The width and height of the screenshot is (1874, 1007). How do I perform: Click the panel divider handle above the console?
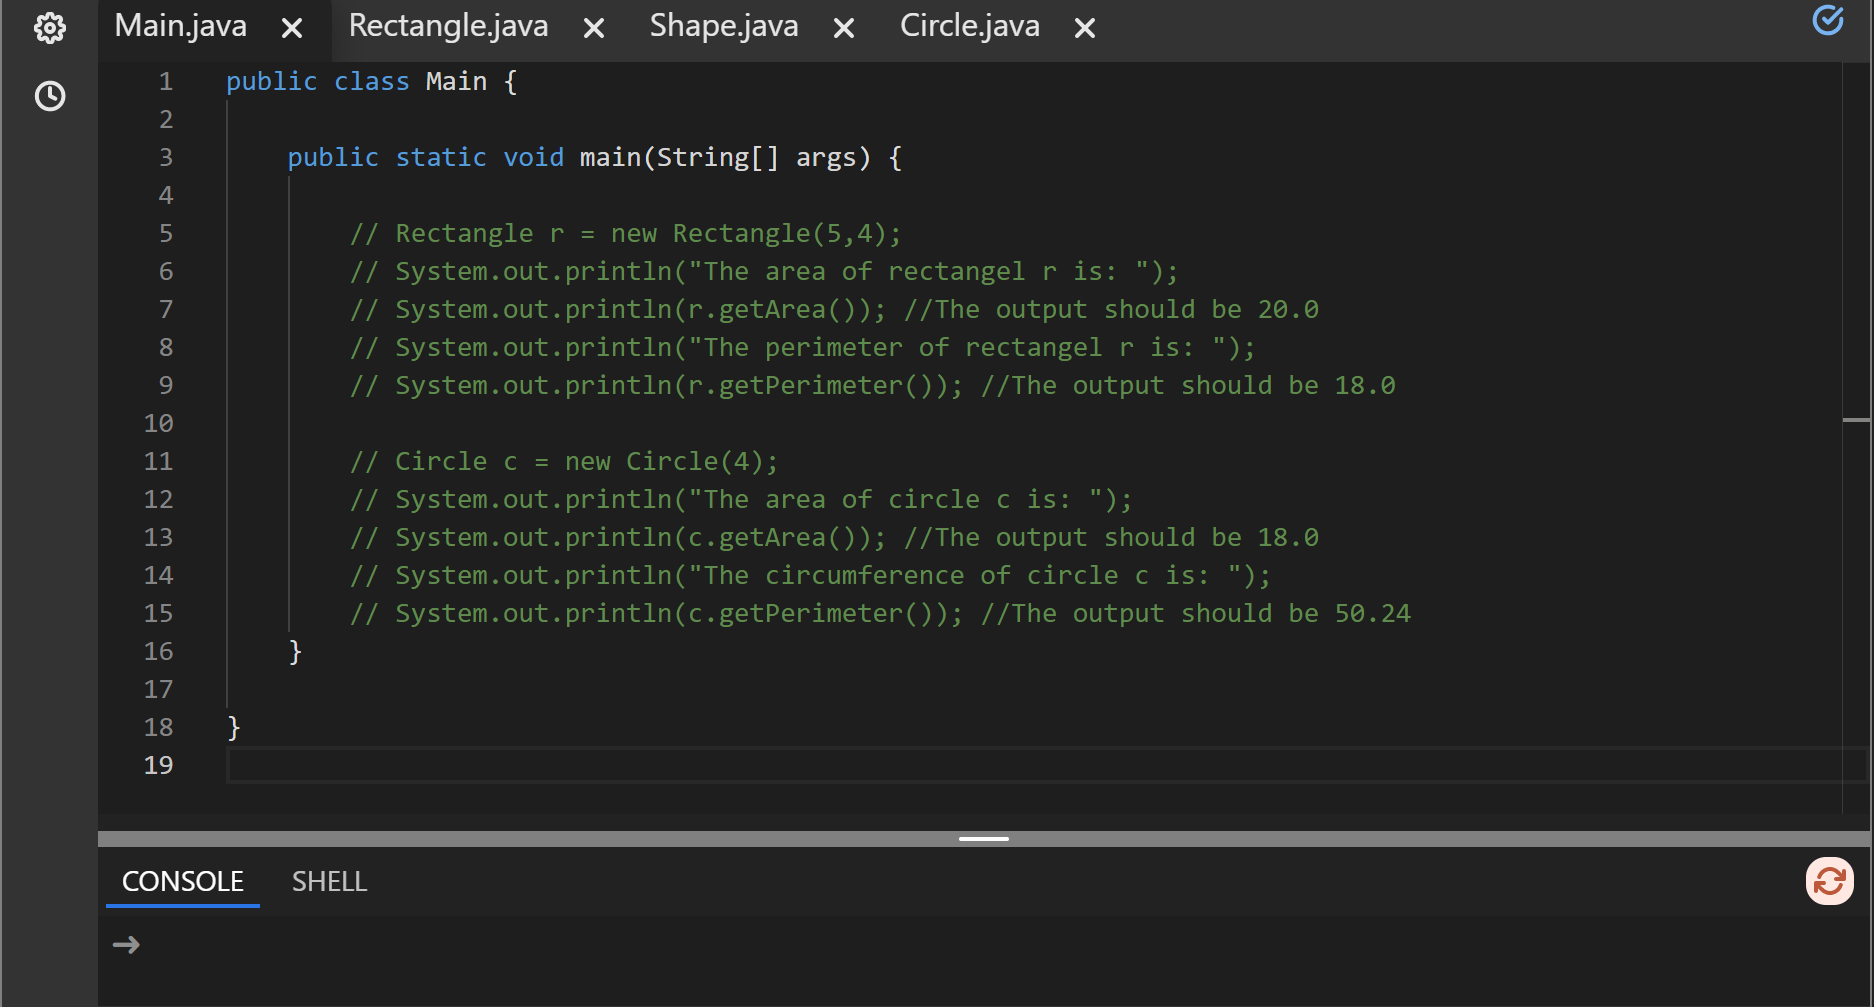coord(983,839)
